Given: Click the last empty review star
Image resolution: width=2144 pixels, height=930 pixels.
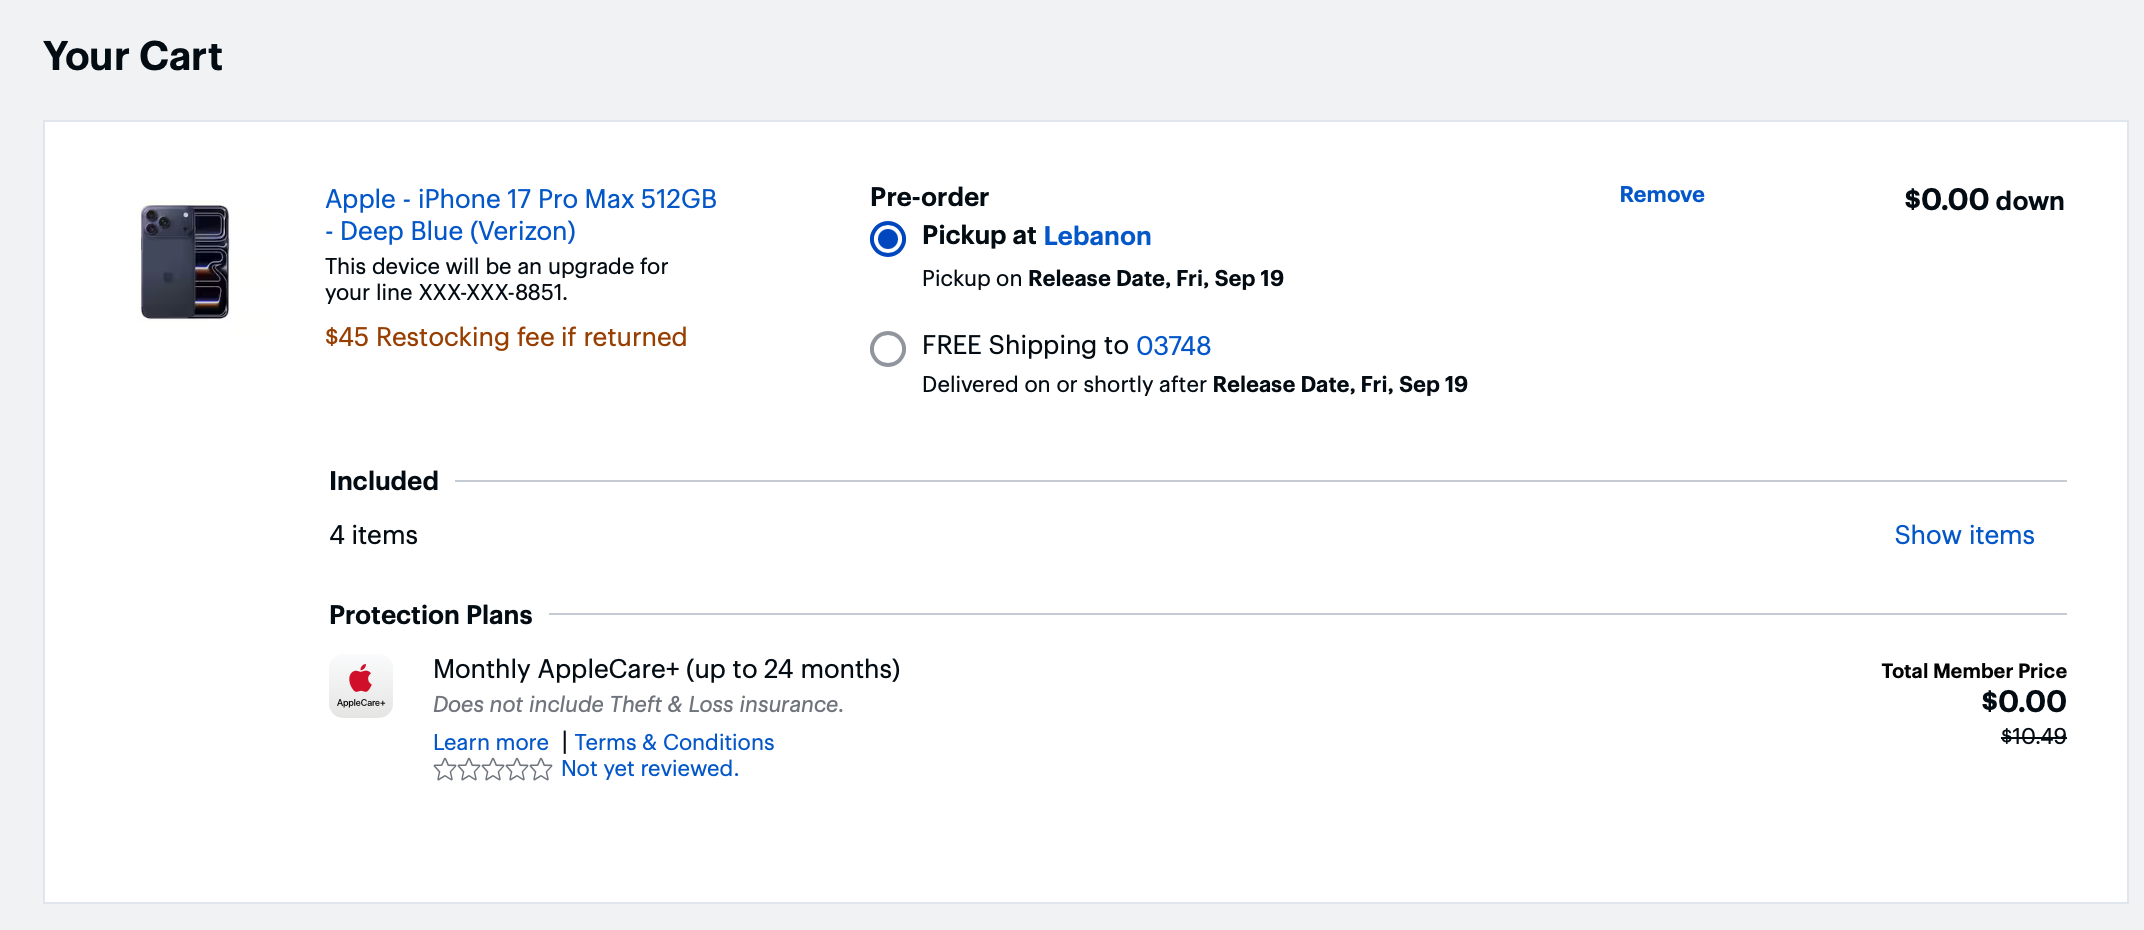Looking at the screenshot, I should pos(541,769).
